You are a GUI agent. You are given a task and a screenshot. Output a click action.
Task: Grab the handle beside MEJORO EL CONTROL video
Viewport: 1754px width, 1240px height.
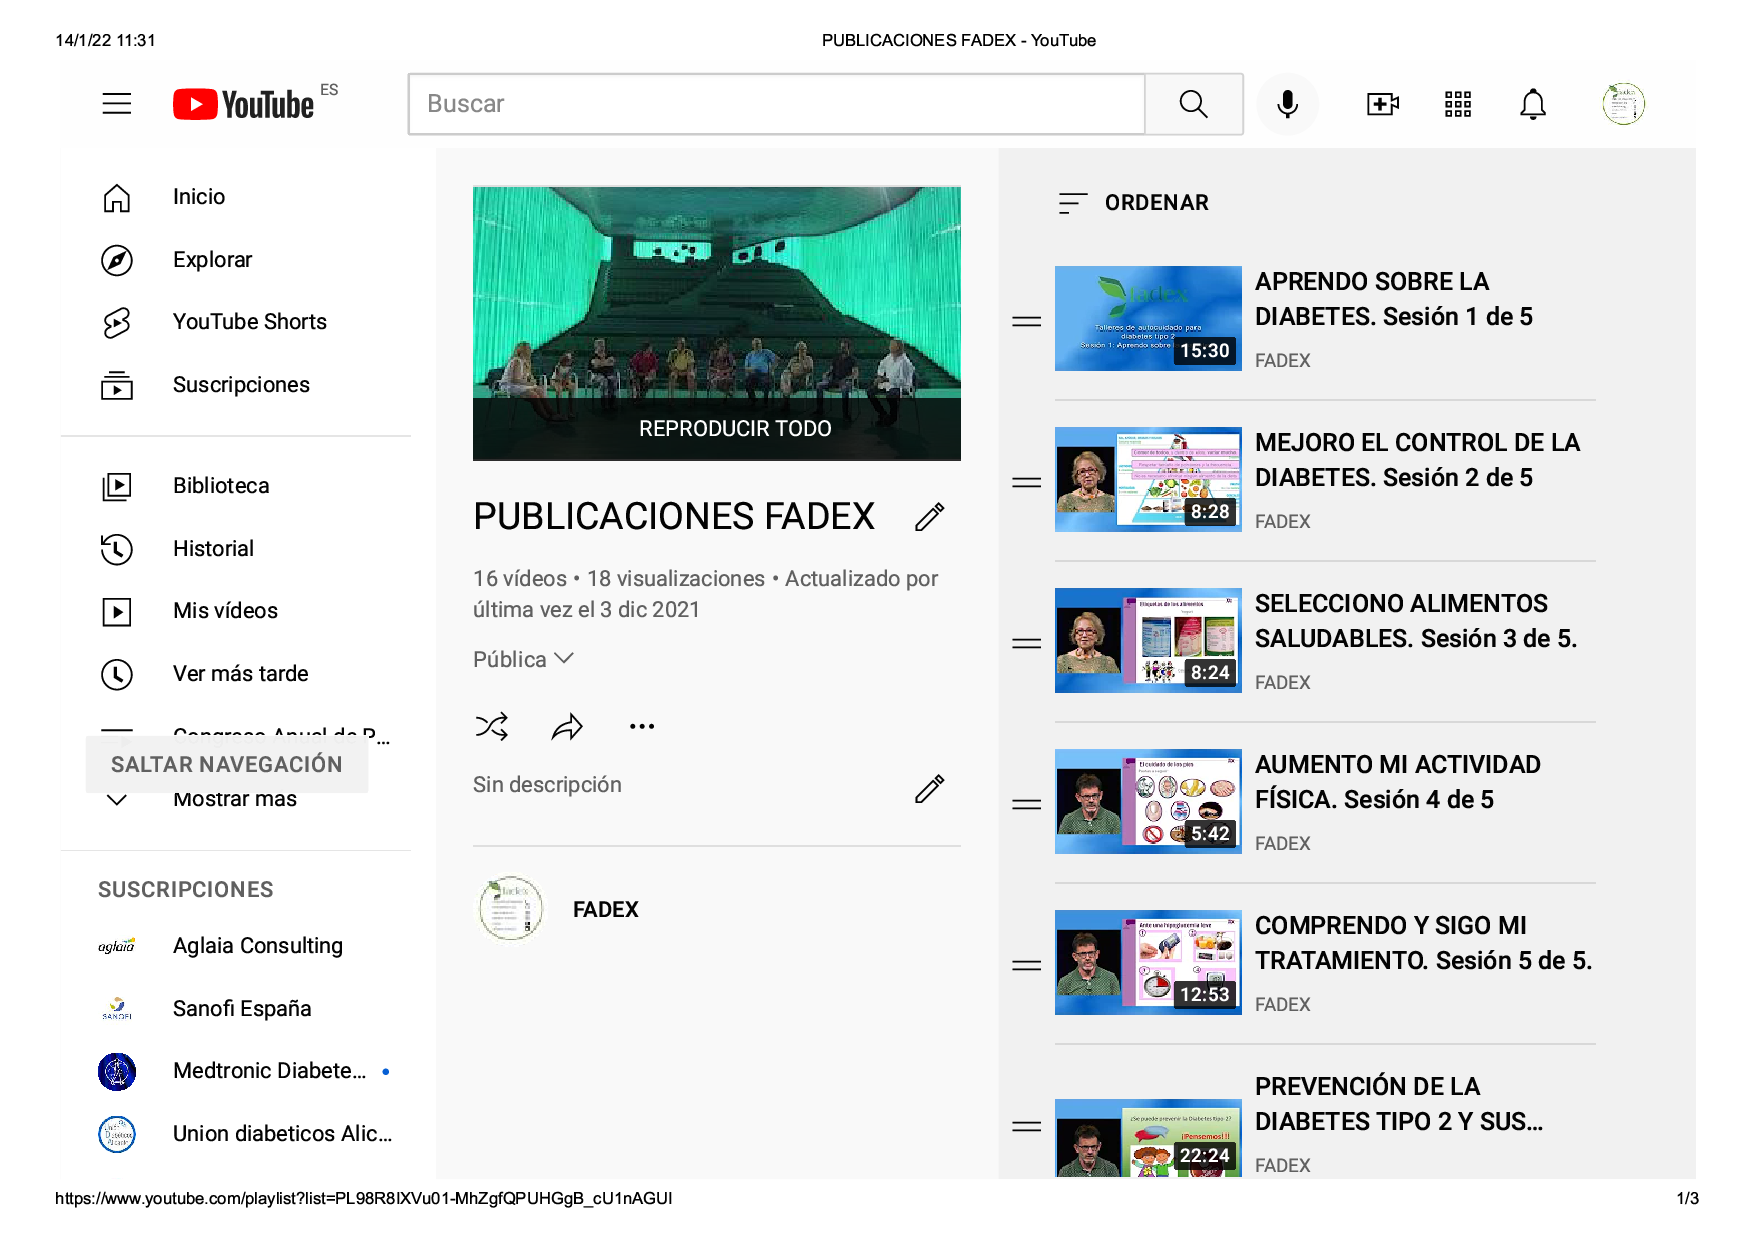[x=1027, y=482]
